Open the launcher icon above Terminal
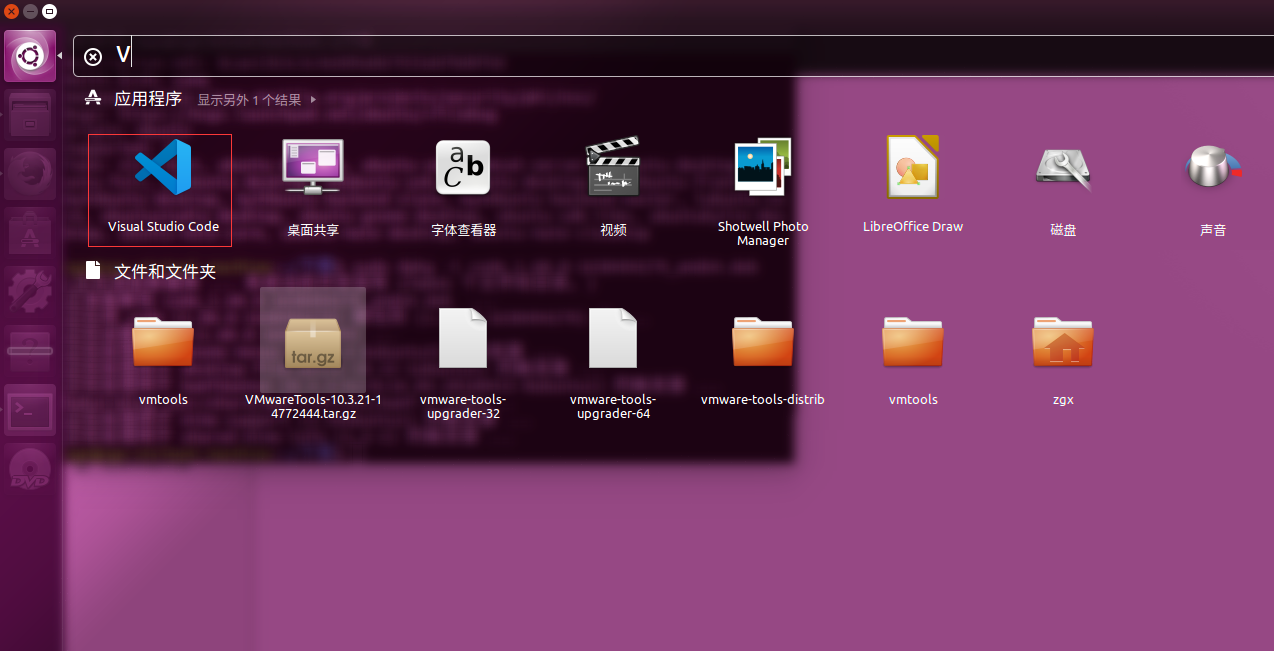Viewport: 1274px width, 651px height. 30,351
